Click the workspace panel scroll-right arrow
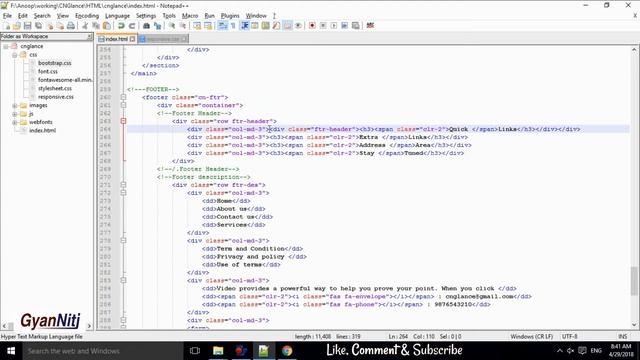Image resolution: width=640 pixels, height=360 pixels. 89,326
